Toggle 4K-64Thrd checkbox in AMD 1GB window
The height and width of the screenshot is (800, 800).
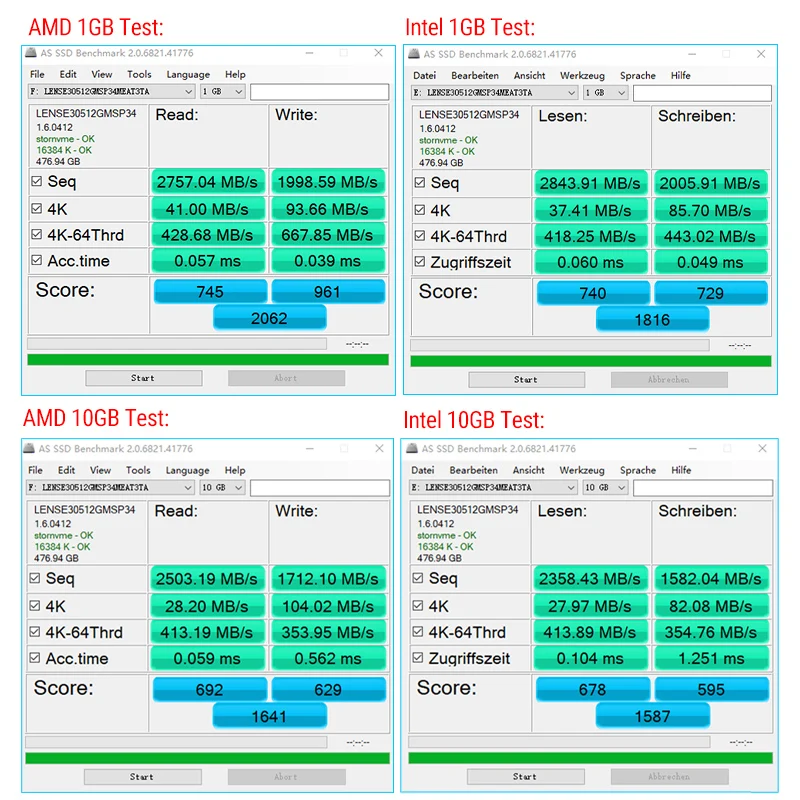[36, 234]
